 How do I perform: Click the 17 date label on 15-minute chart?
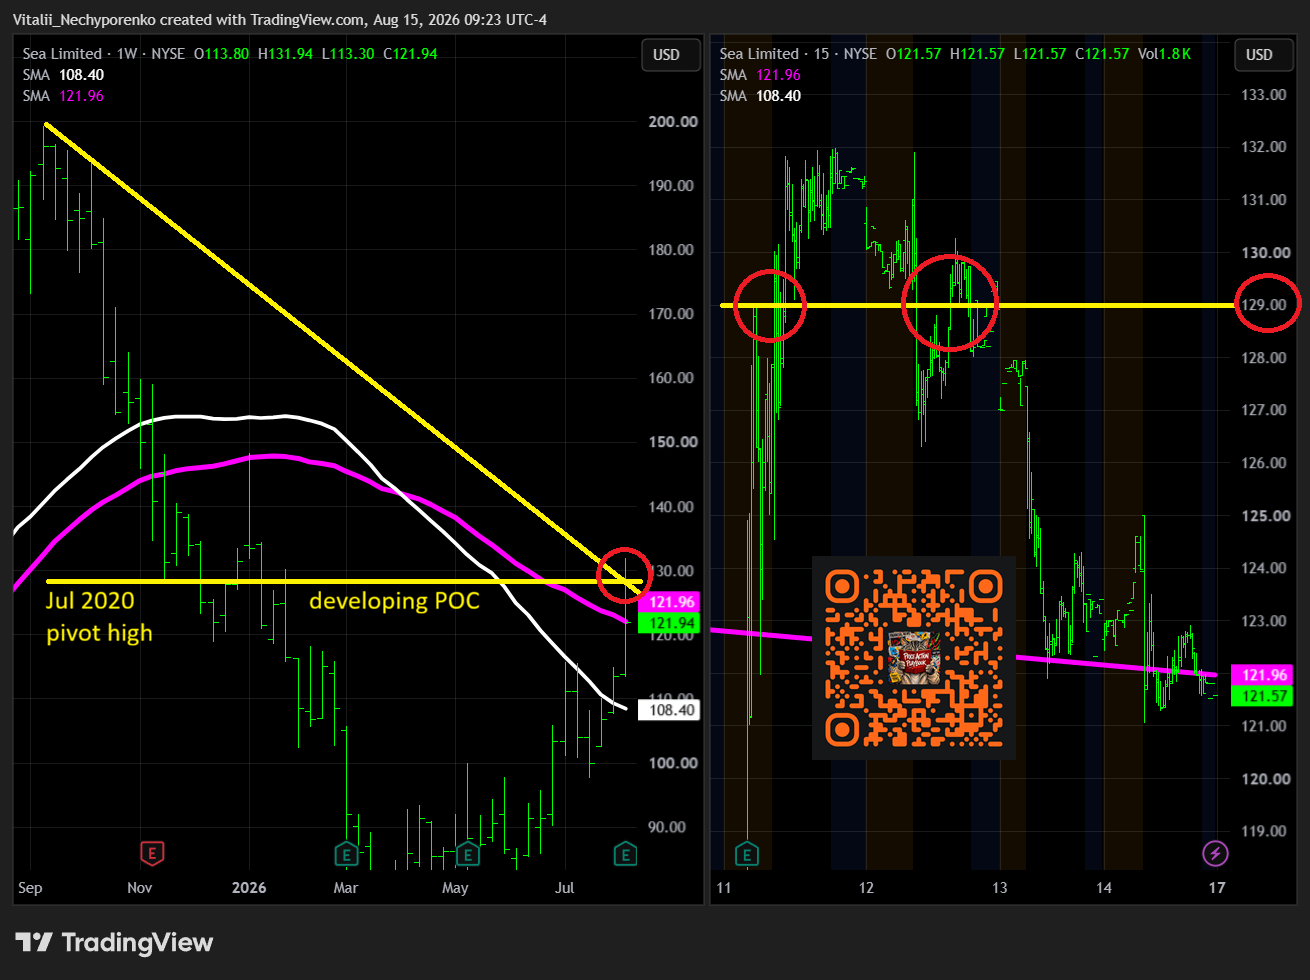point(1217,887)
